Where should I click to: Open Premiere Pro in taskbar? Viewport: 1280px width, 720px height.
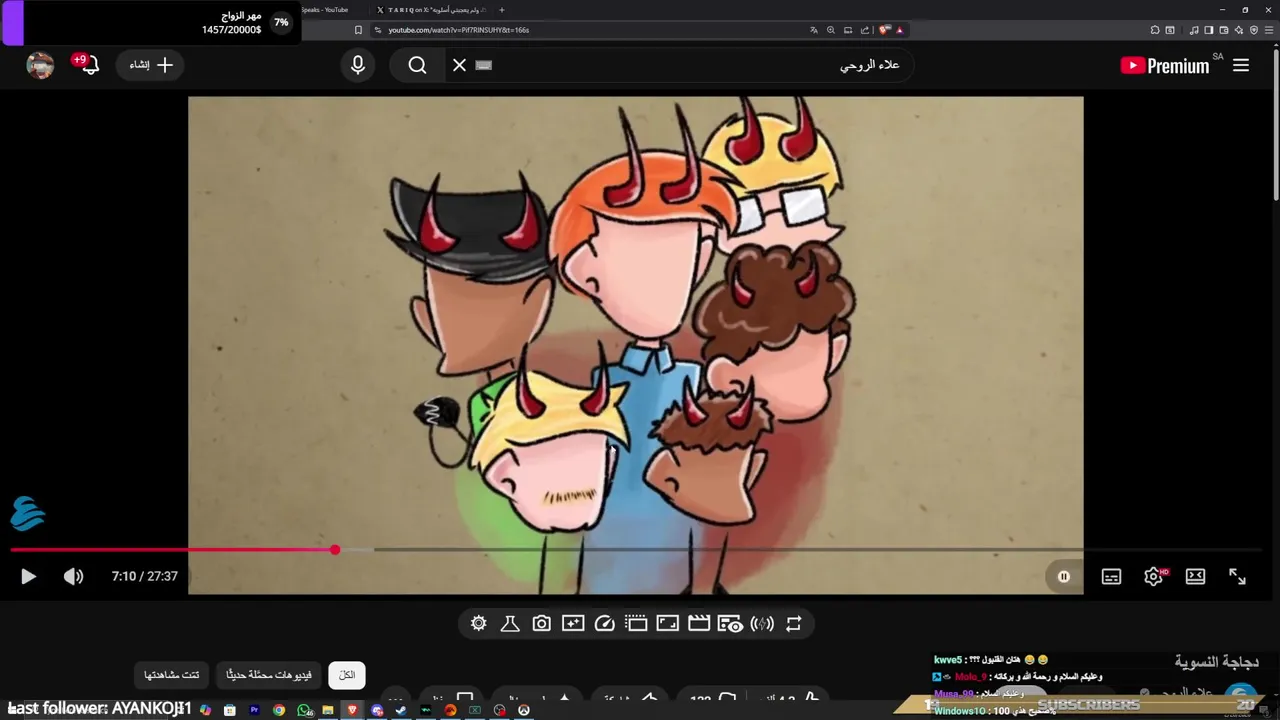(254, 710)
